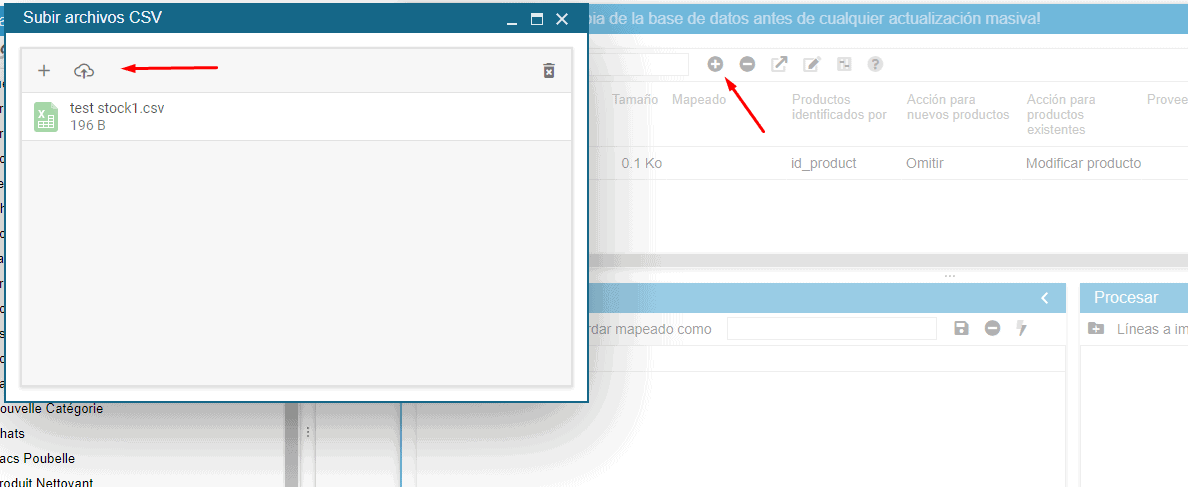The height and width of the screenshot is (487, 1188).
Task: Add a CSV file with the round plus icon
Action: pos(715,64)
